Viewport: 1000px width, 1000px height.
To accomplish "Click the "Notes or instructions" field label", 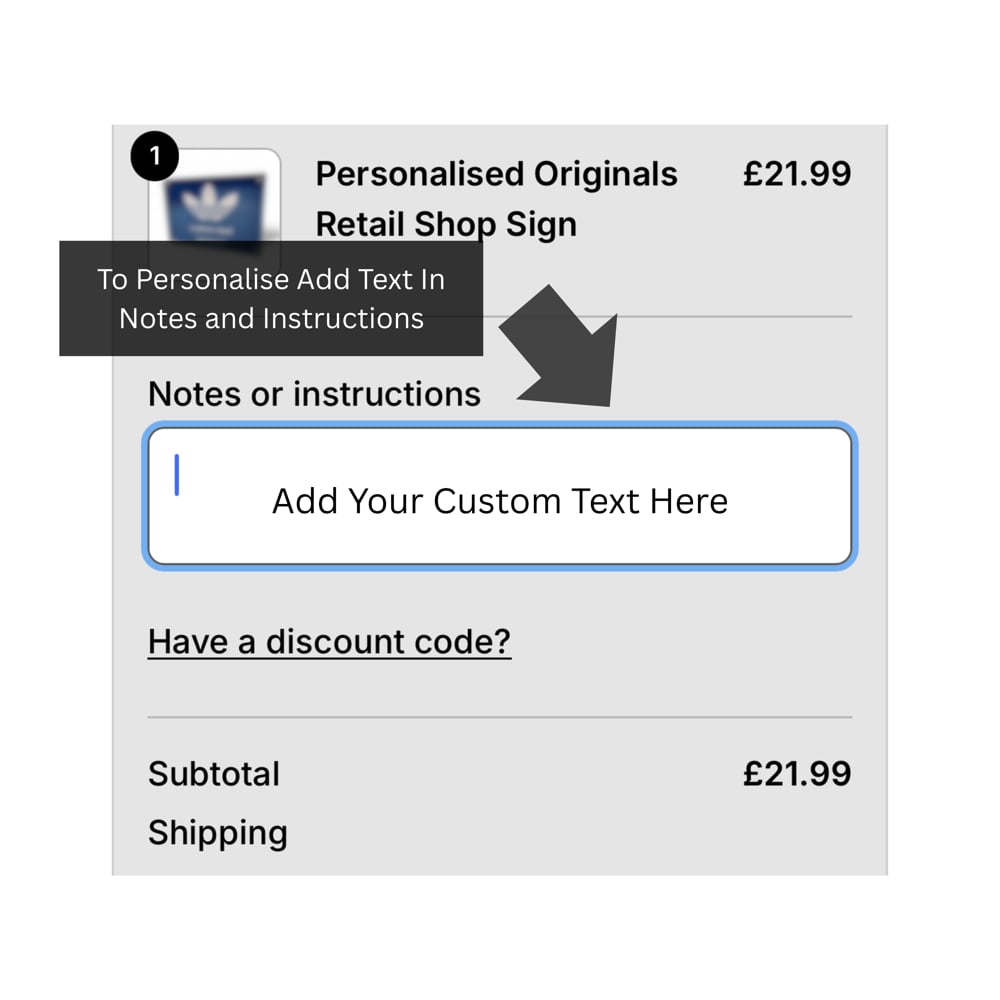I will (314, 394).
